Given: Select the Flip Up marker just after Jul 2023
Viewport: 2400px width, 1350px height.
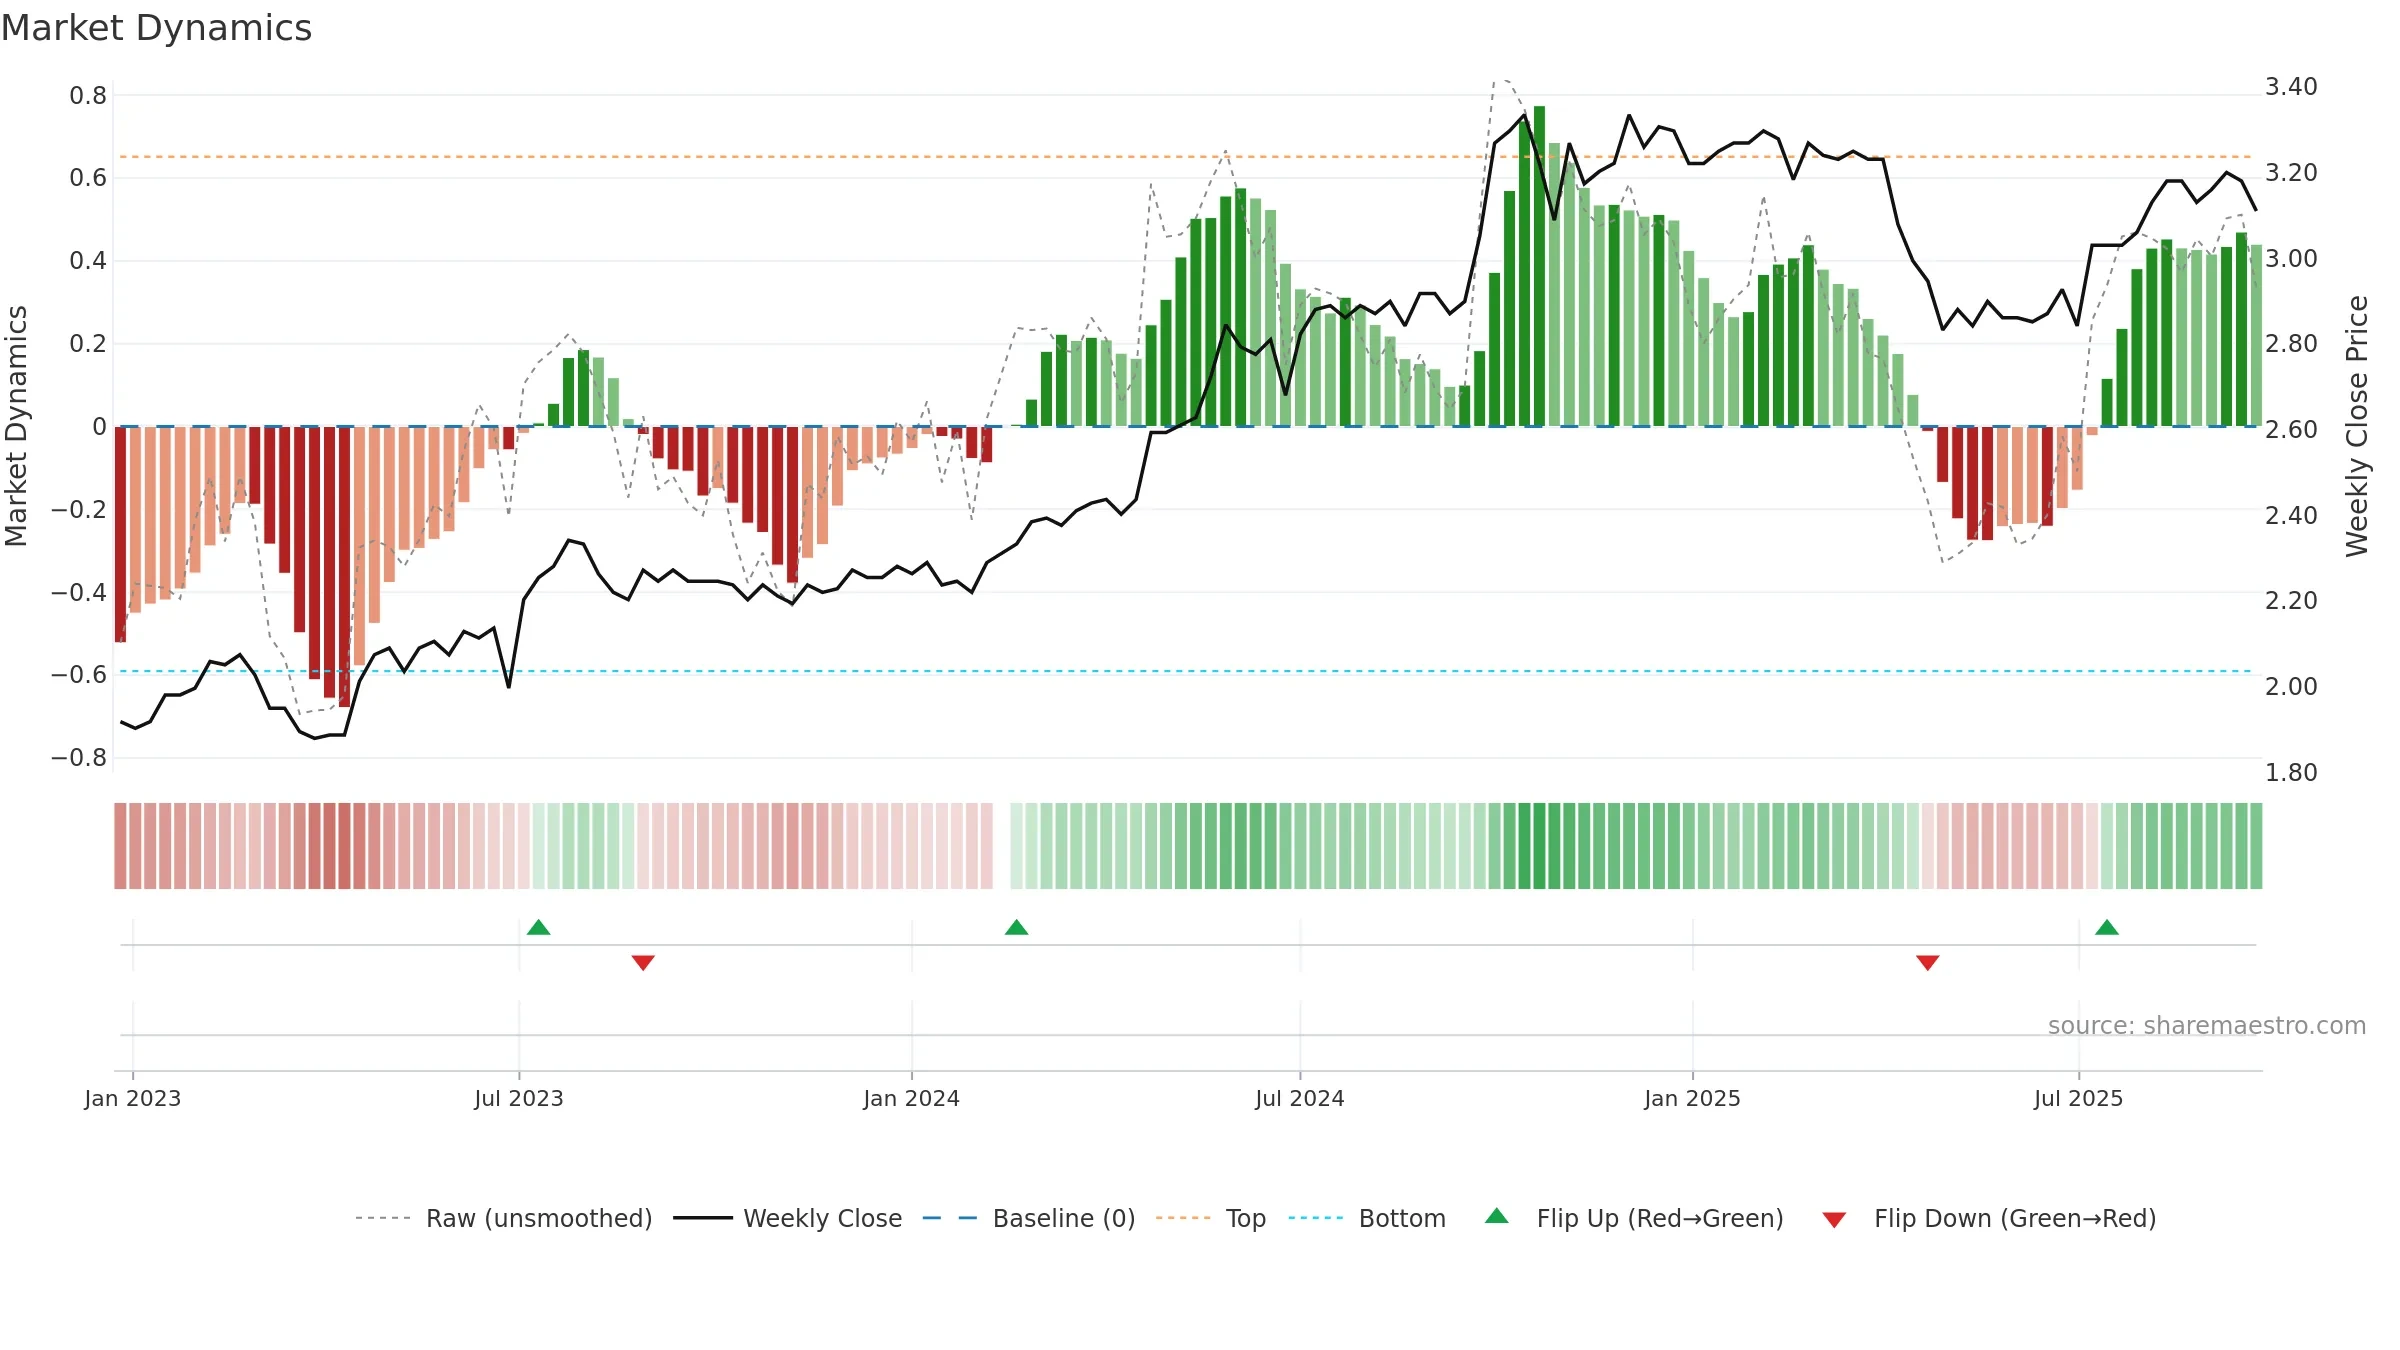Looking at the screenshot, I should pos(539,927).
